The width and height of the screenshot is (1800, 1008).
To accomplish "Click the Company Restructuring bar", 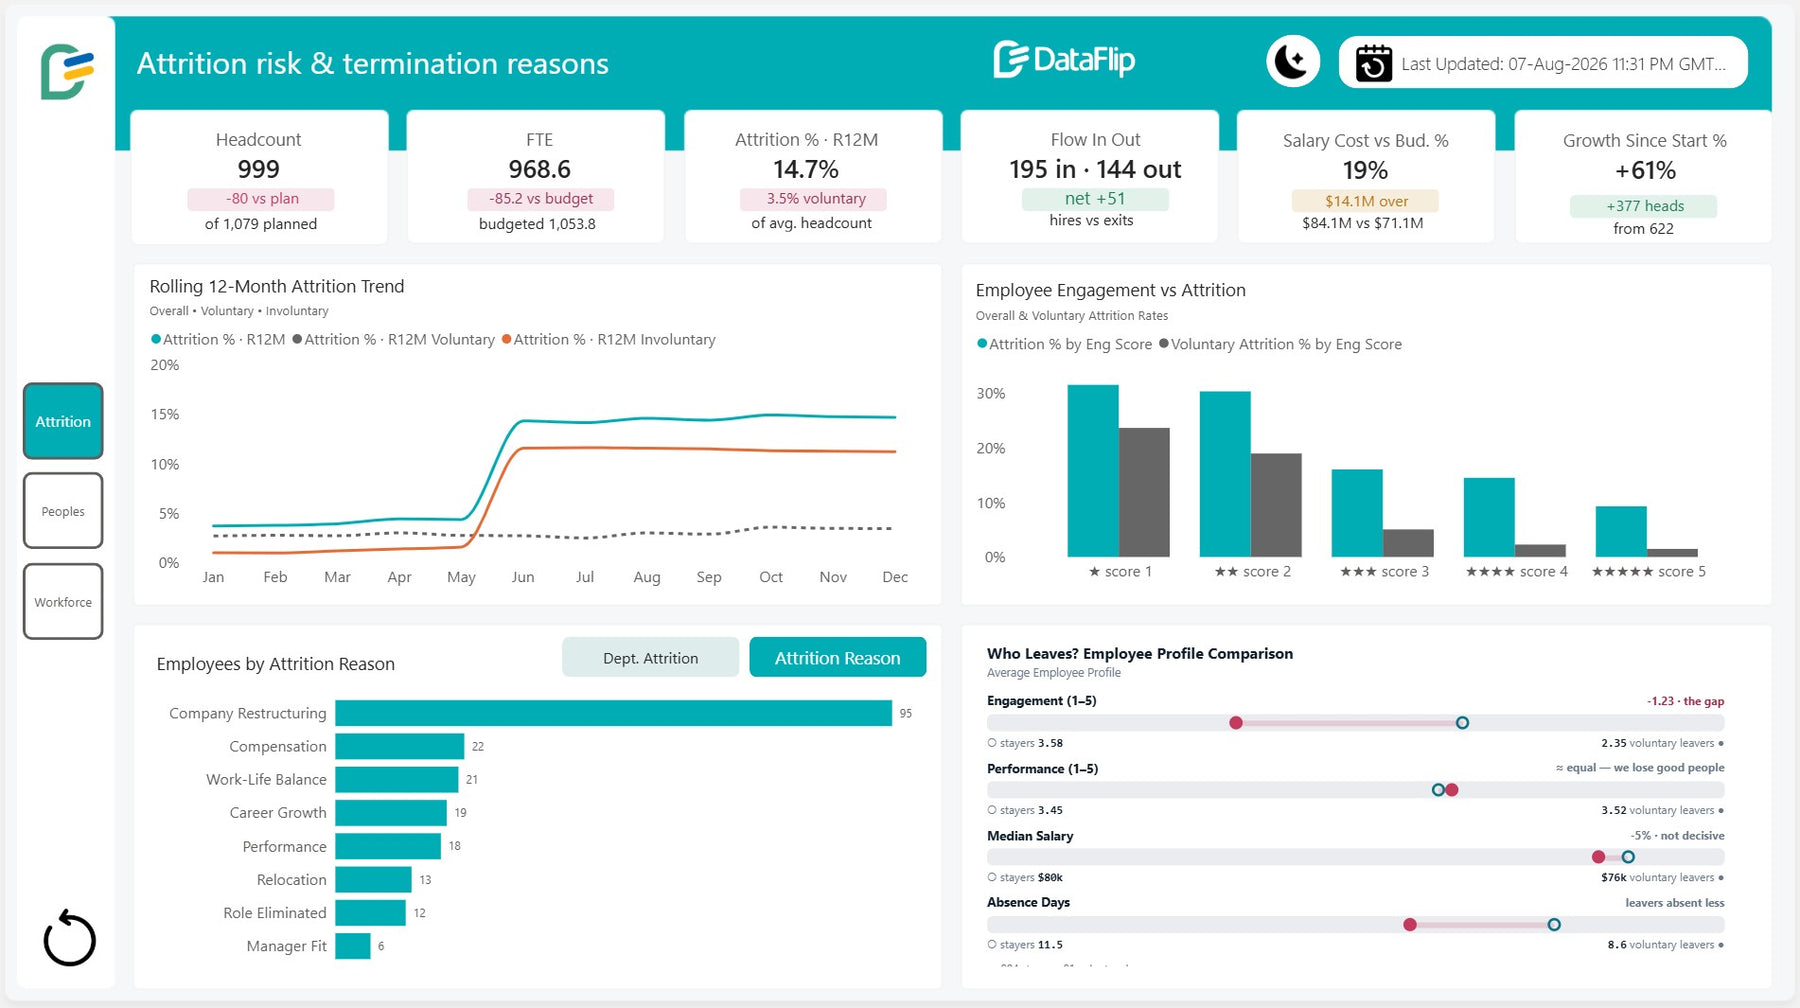I will click(613, 713).
